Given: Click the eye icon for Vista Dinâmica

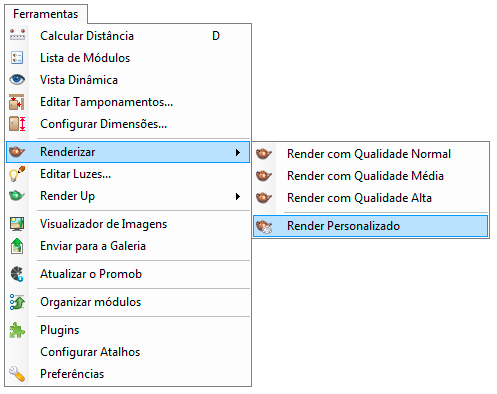Looking at the screenshot, I should coord(17,79).
